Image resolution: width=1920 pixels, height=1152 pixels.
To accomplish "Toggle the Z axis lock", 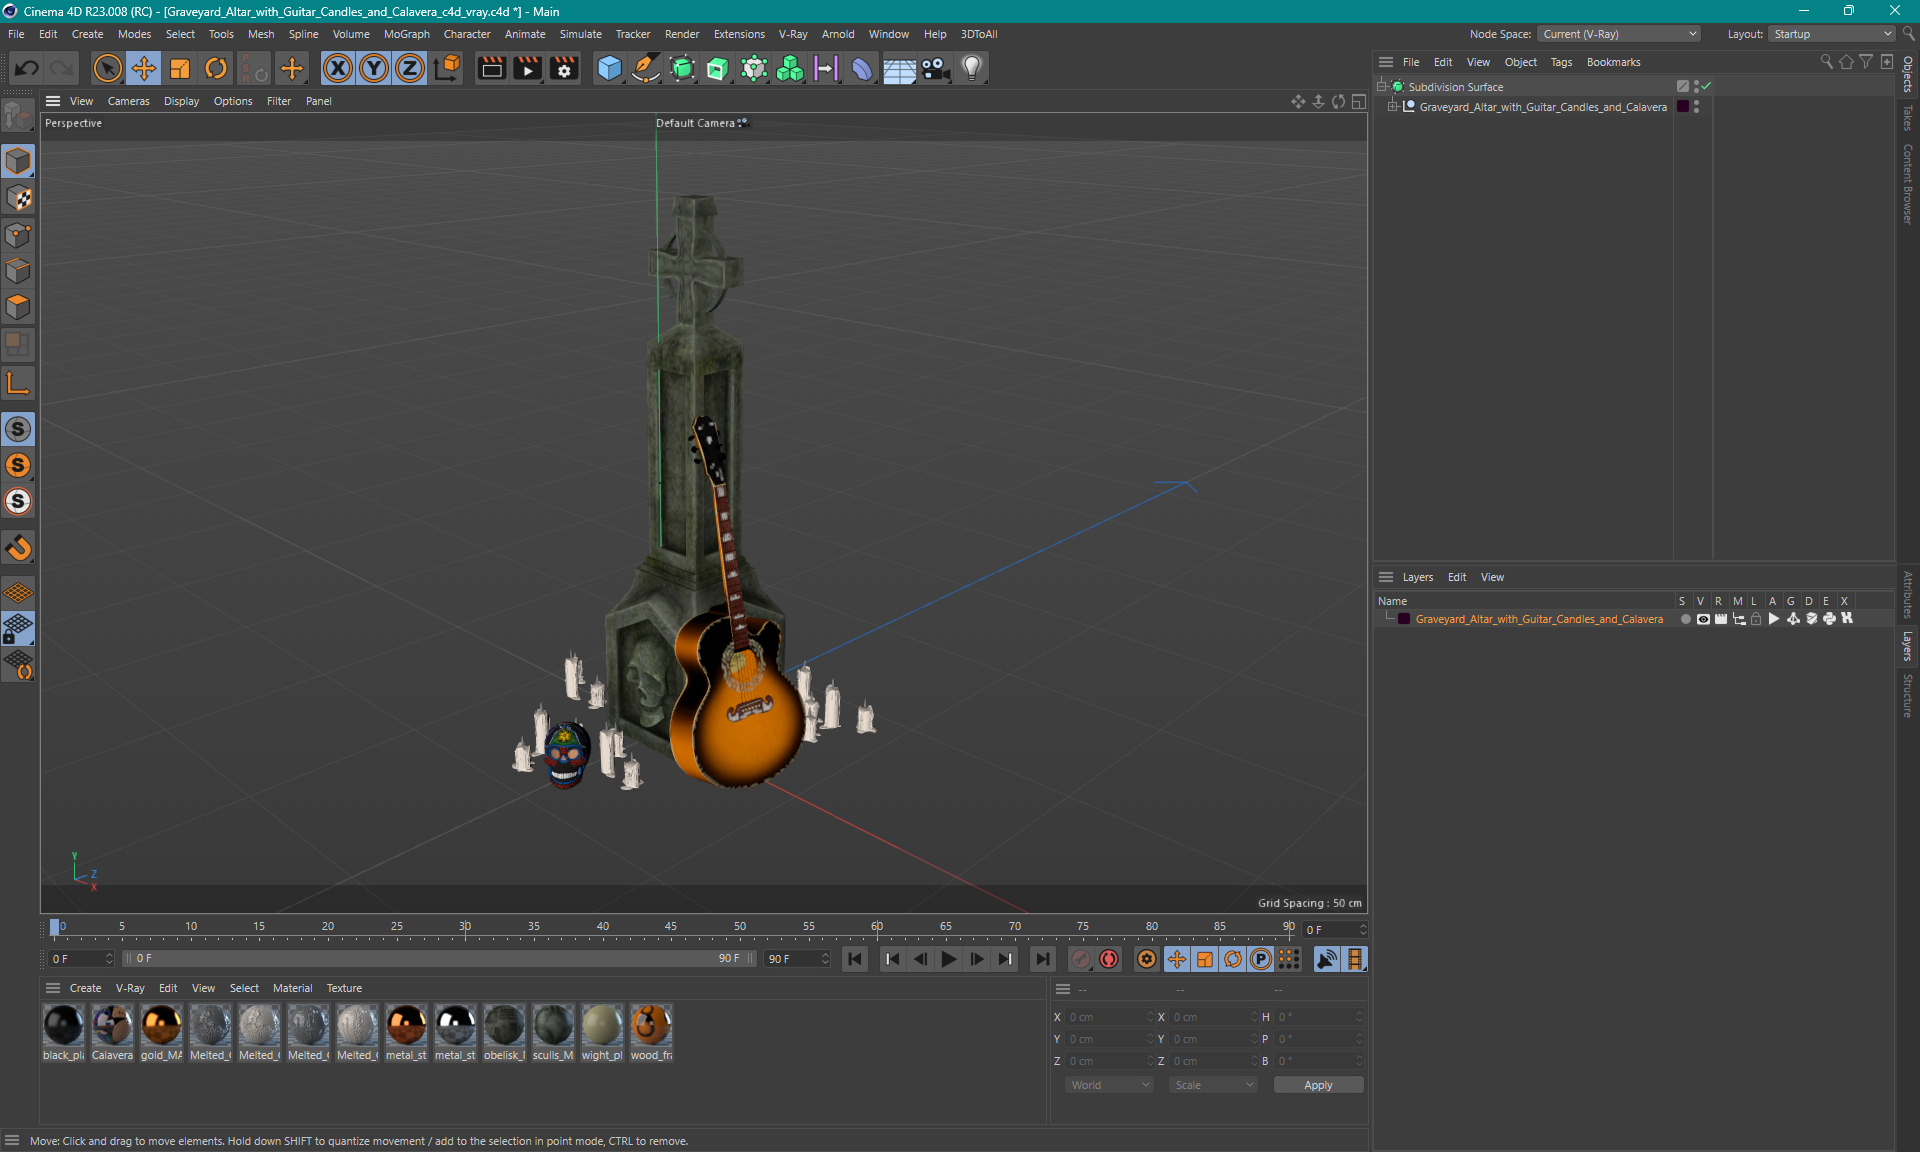I will (x=410, y=68).
